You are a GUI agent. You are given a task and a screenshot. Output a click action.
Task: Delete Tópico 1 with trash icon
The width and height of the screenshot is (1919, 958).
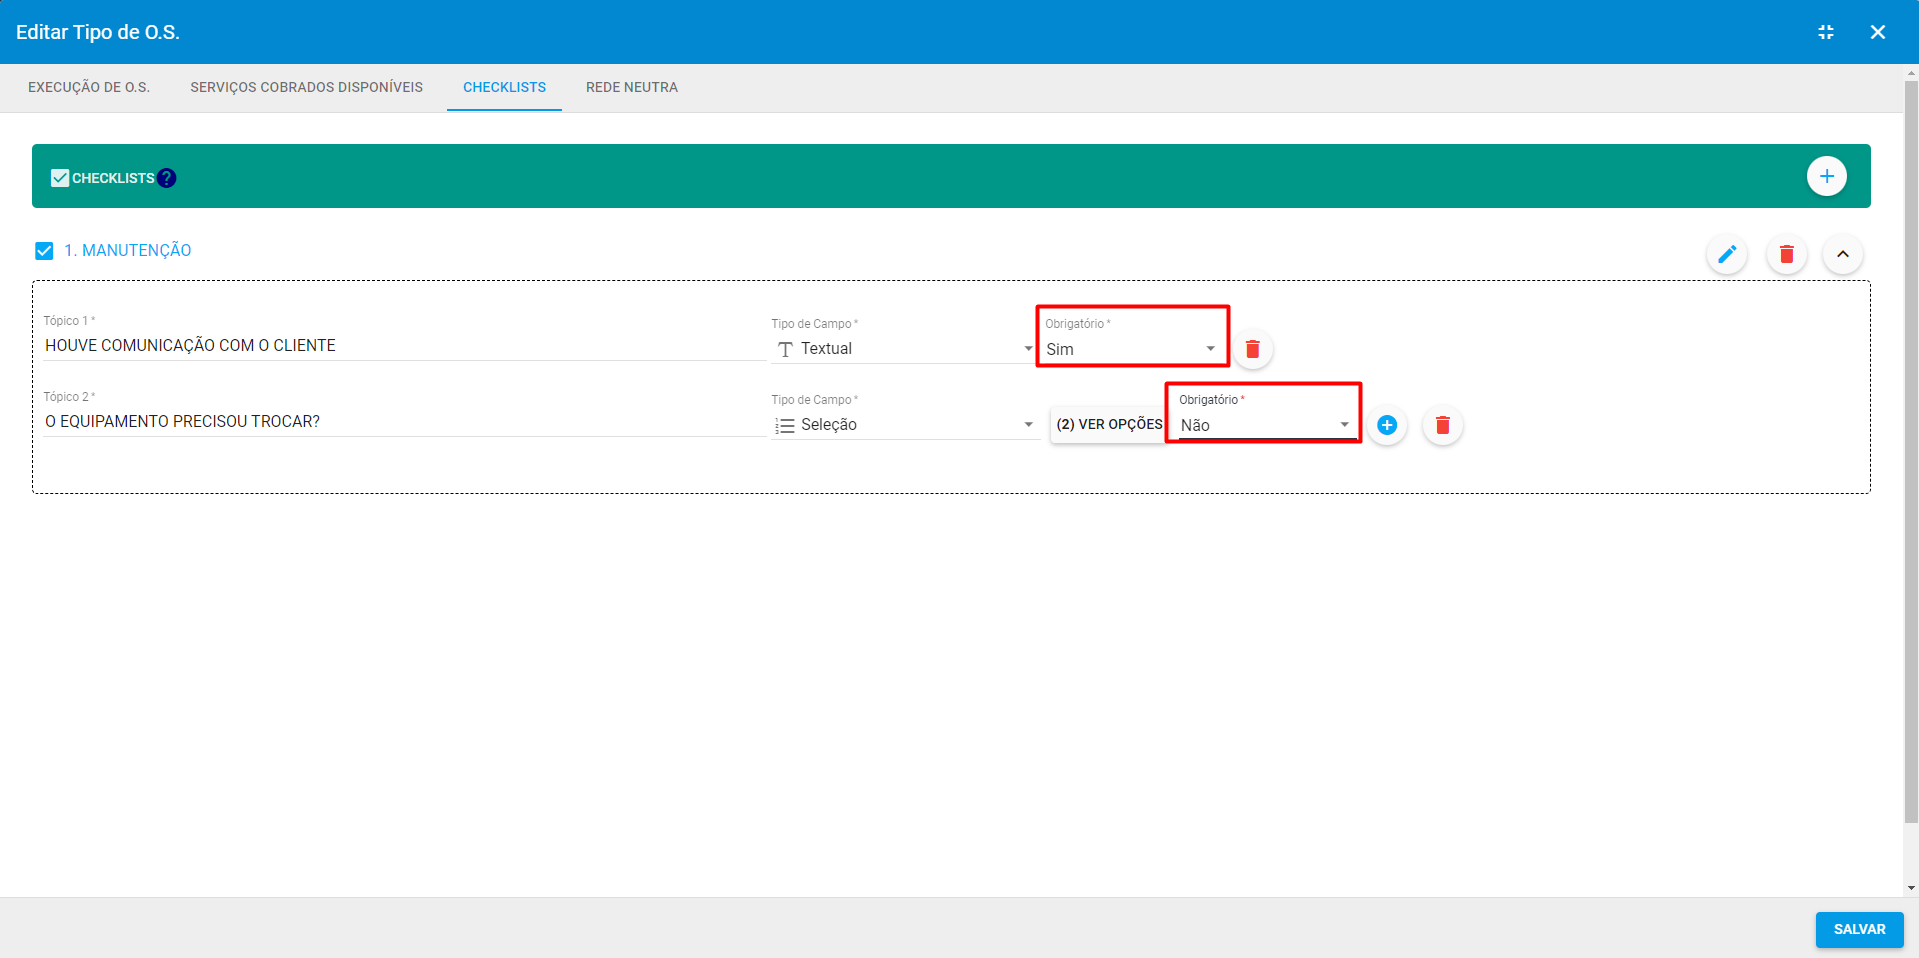pyautogui.click(x=1252, y=349)
